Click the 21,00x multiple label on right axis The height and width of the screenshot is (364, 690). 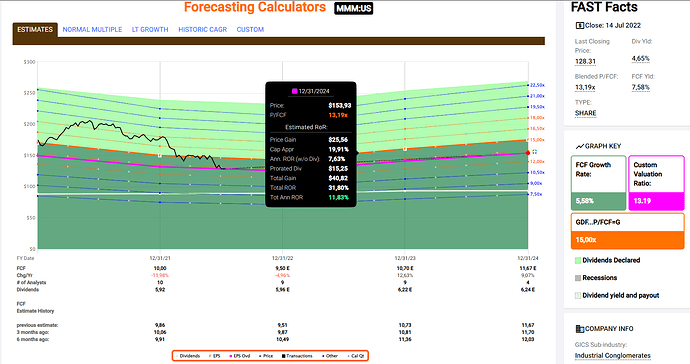tap(537, 96)
